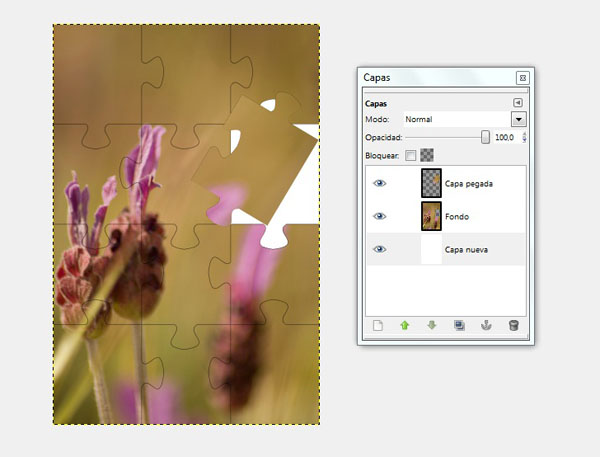The height and width of the screenshot is (457, 600).
Task: Hide the Capa nueva layer
Action: [379, 249]
